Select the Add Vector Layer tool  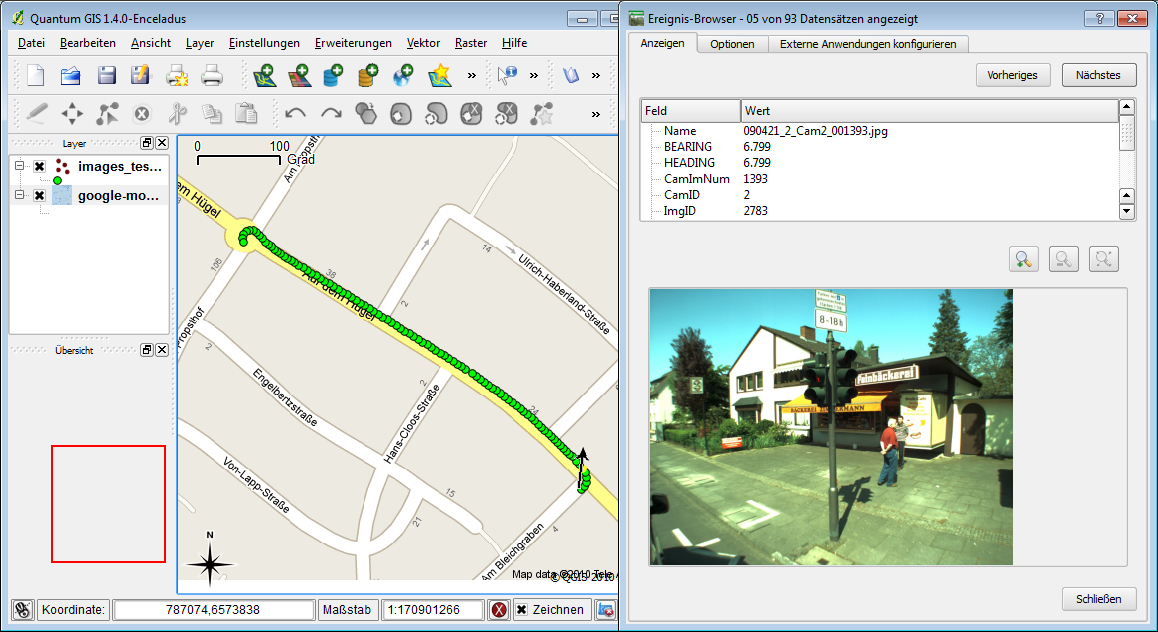click(266, 76)
